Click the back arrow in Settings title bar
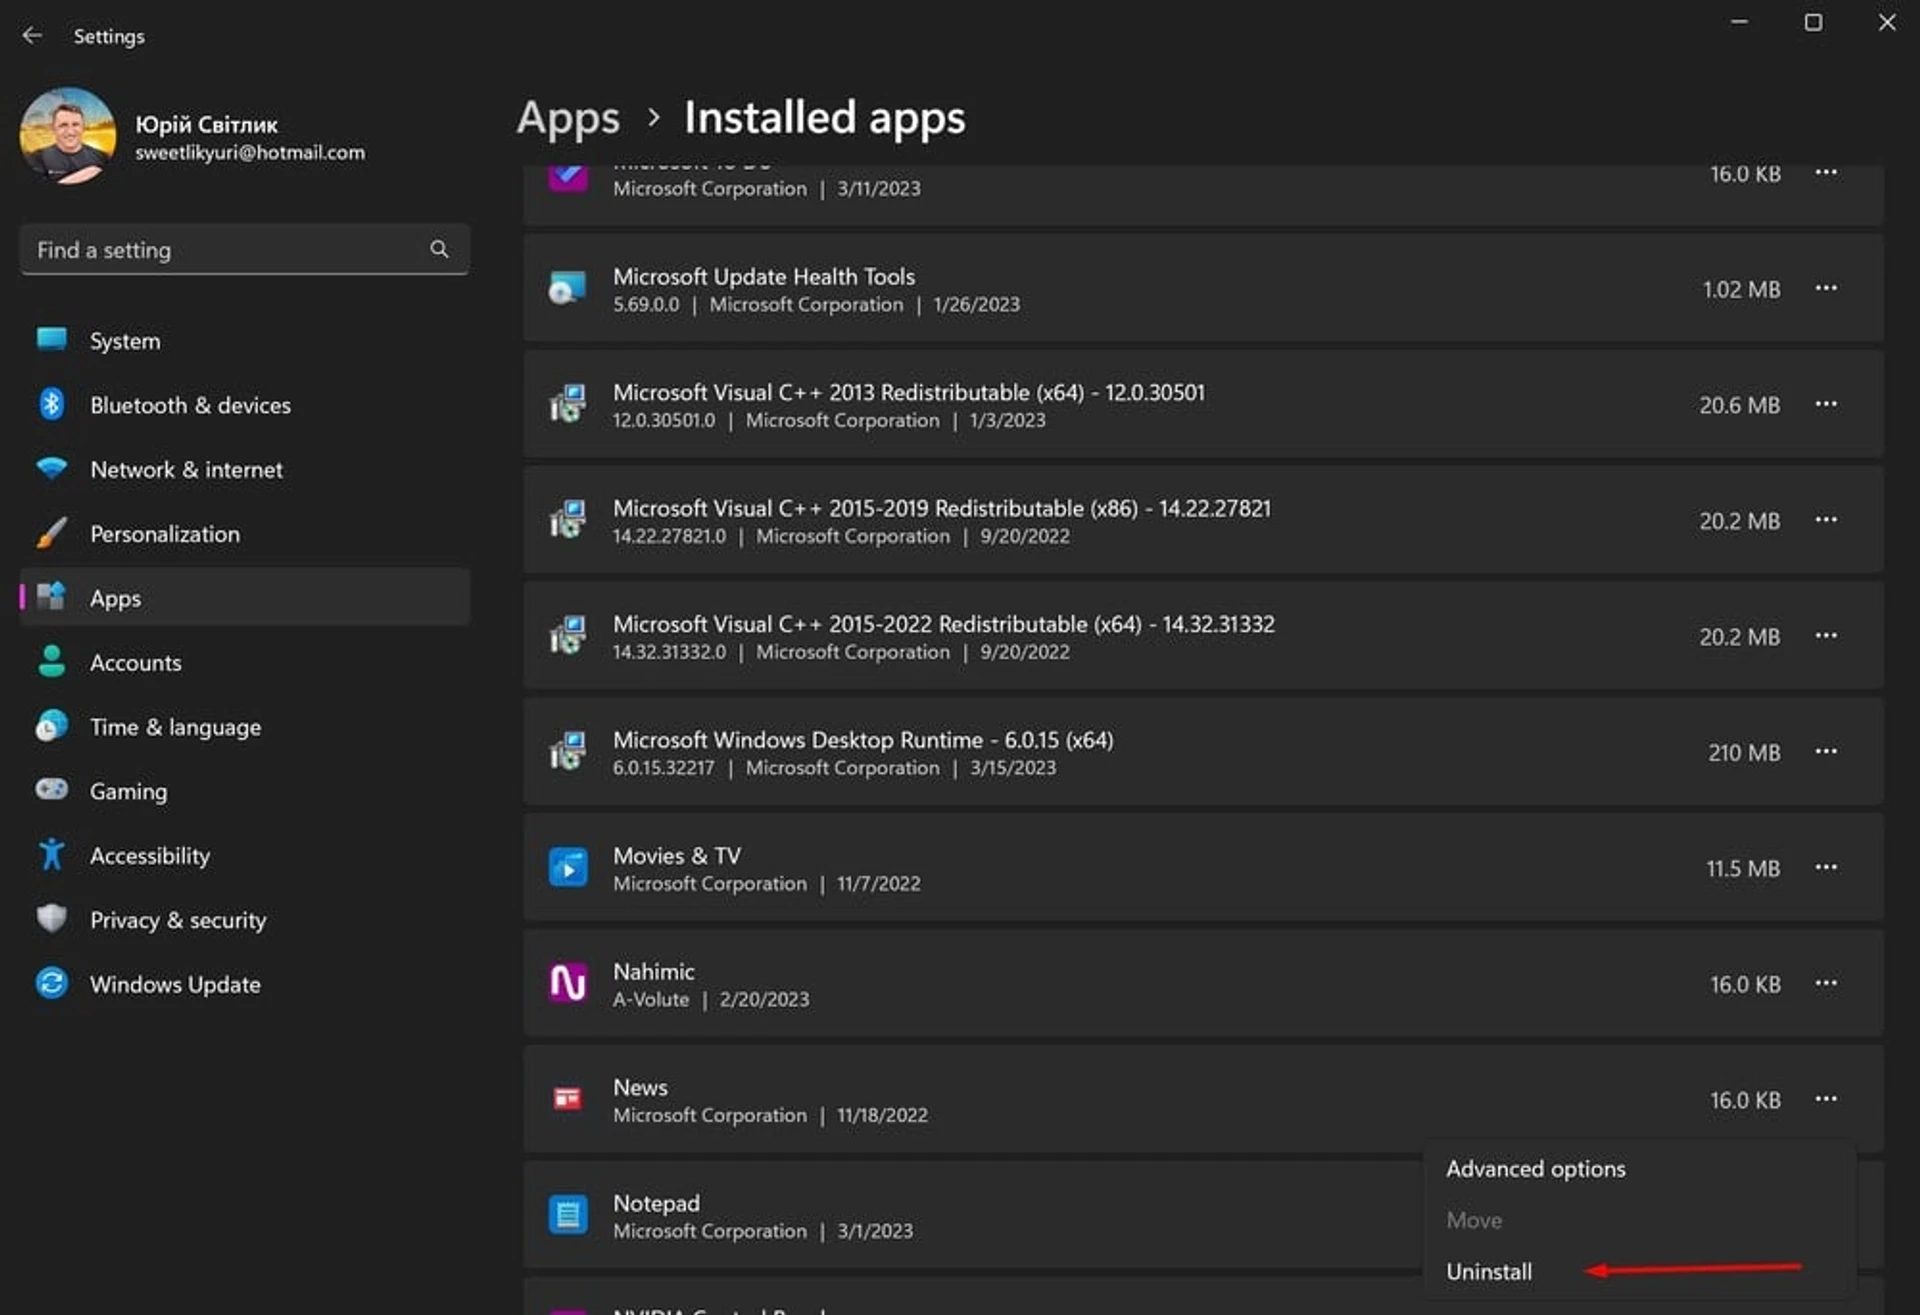 (32, 35)
